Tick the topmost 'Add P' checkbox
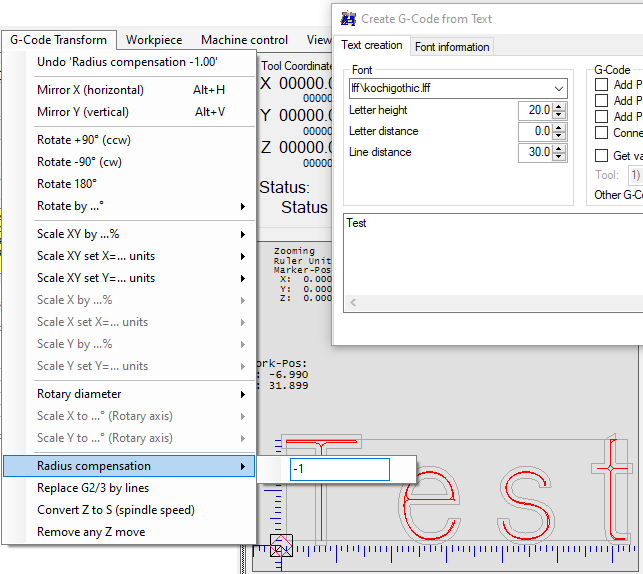 point(602,85)
